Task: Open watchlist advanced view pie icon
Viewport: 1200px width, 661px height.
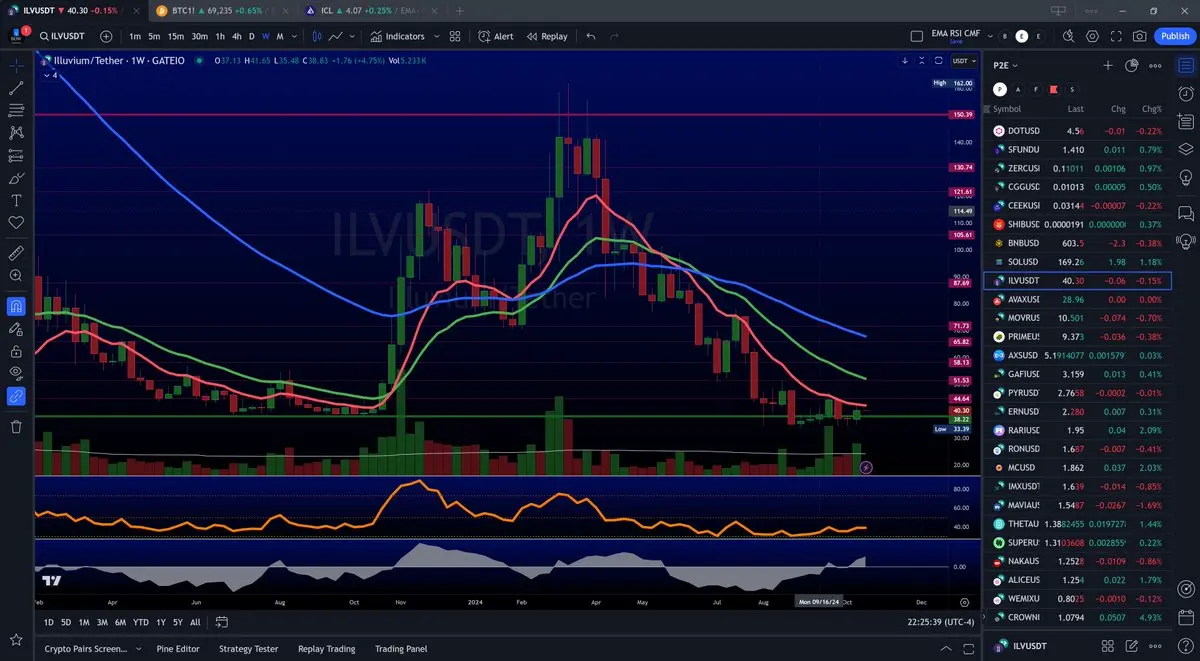Action: click(1132, 65)
